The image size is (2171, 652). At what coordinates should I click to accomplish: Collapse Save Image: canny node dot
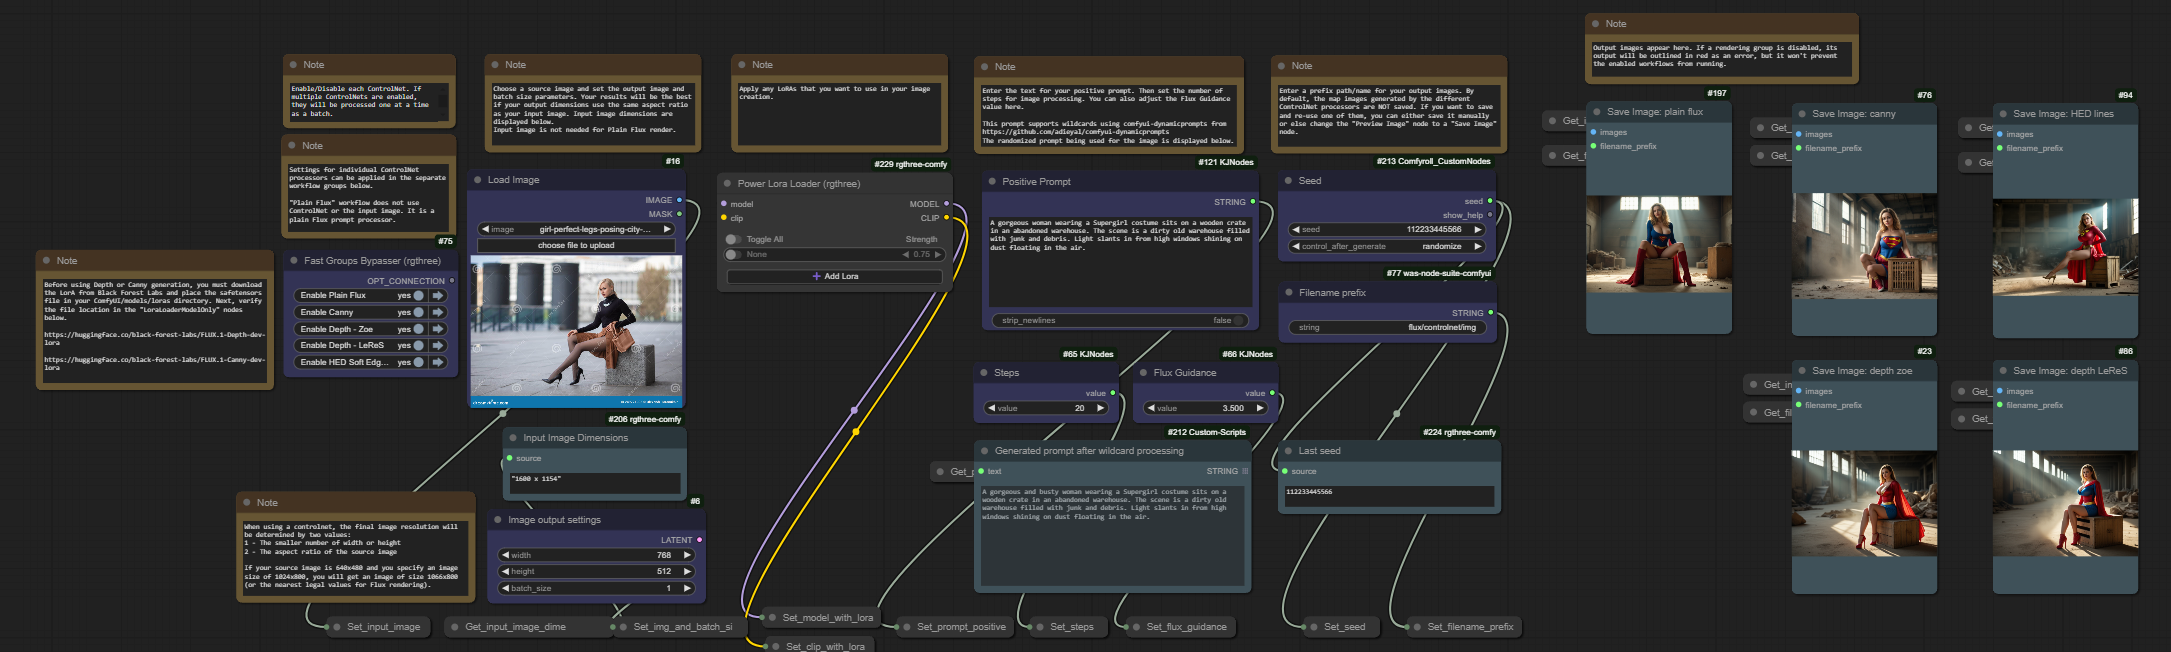1802,114
